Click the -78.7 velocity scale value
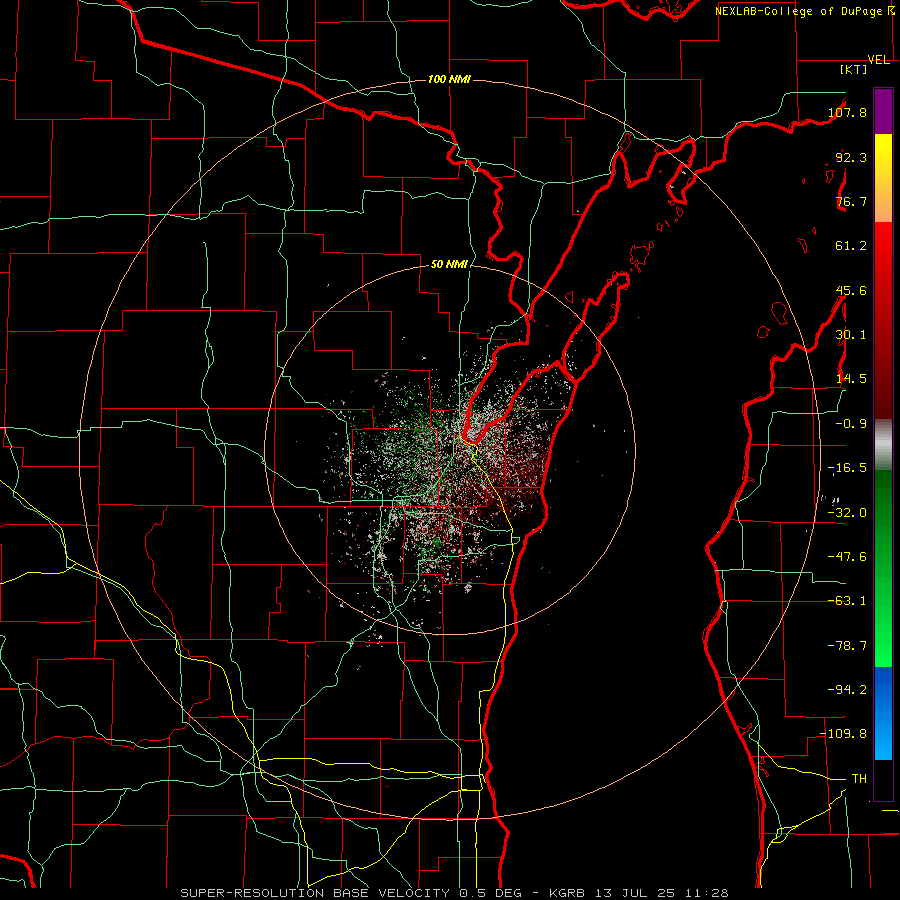Screen dimensions: 900x900 pyautogui.click(x=847, y=646)
